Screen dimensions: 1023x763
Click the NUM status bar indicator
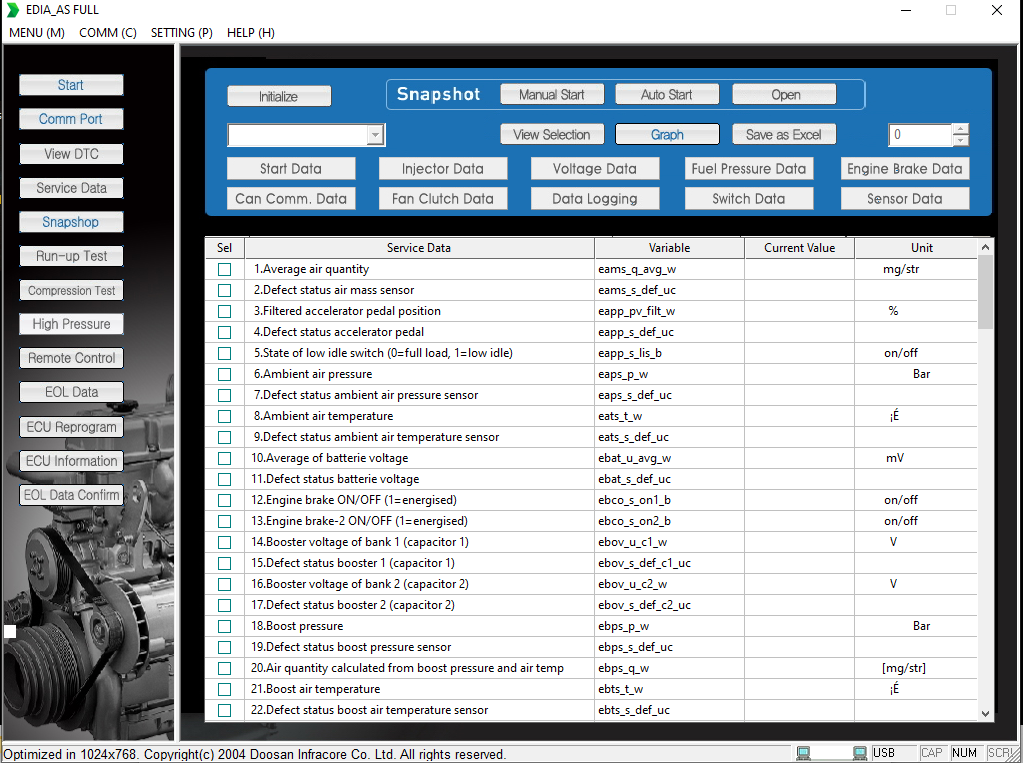click(964, 753)
